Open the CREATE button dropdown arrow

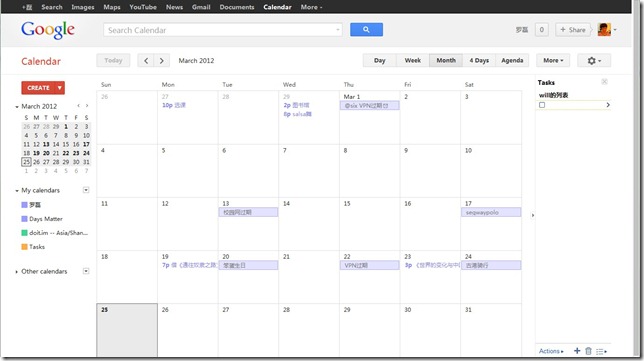(60, 88)
